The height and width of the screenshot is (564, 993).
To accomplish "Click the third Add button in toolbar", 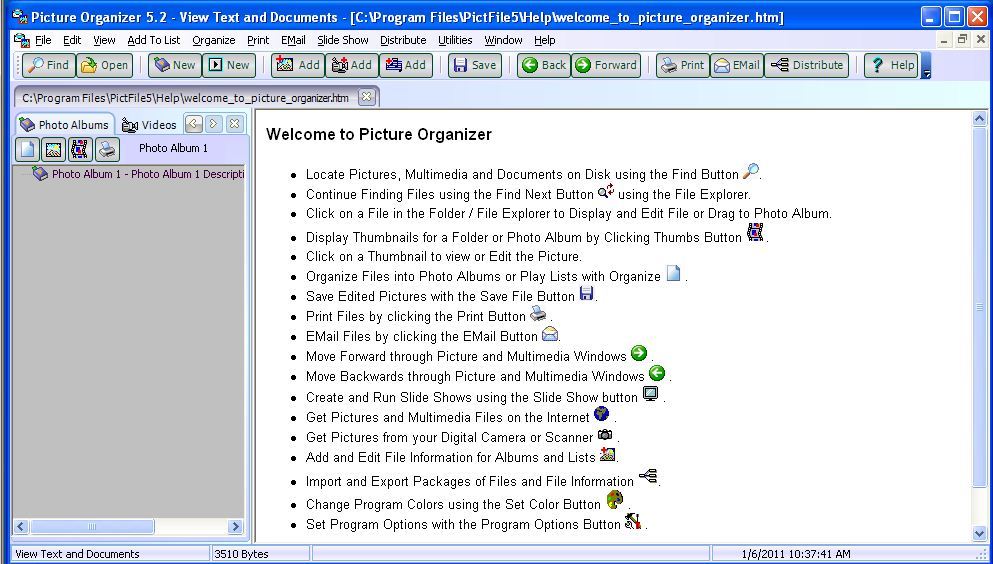I will pos(406,65).
